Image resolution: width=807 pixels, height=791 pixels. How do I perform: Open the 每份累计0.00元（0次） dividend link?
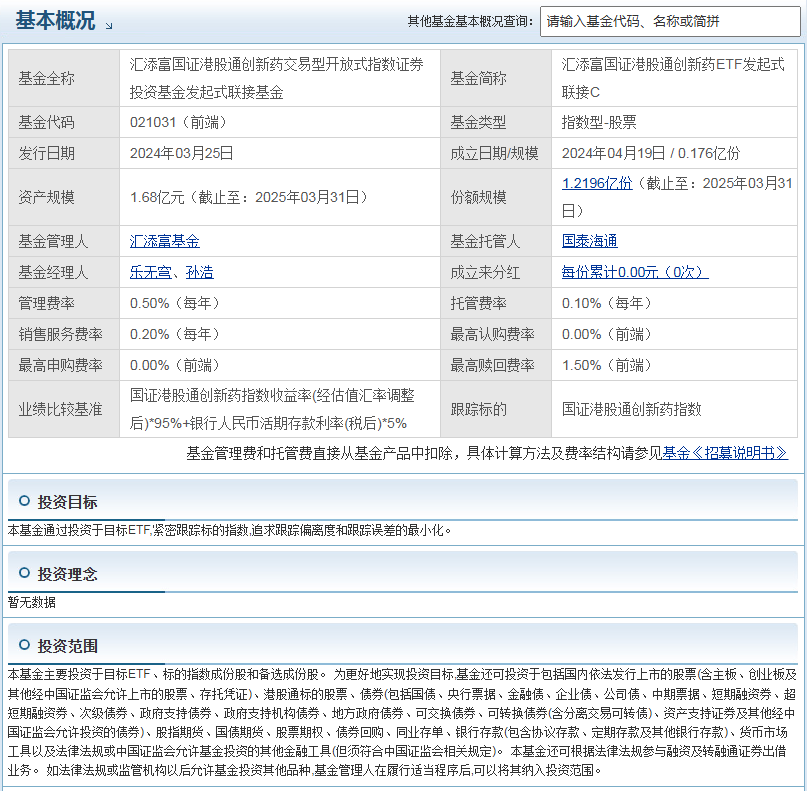tap(635, 272)
